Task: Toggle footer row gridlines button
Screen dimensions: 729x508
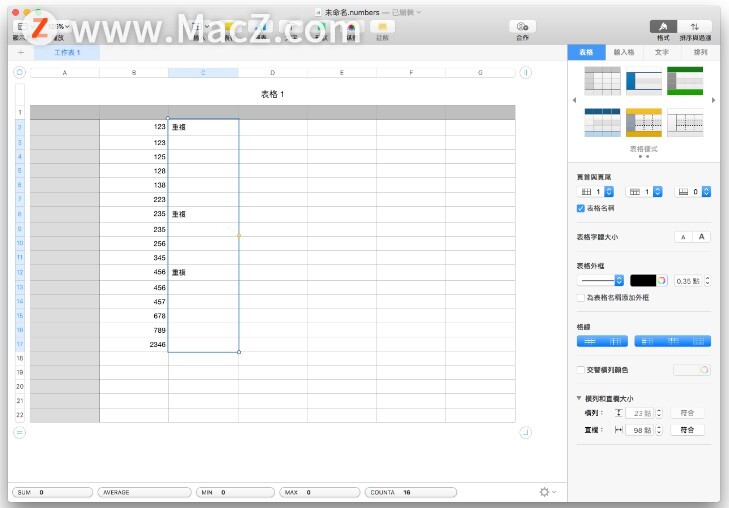Action: click(698, 342)
